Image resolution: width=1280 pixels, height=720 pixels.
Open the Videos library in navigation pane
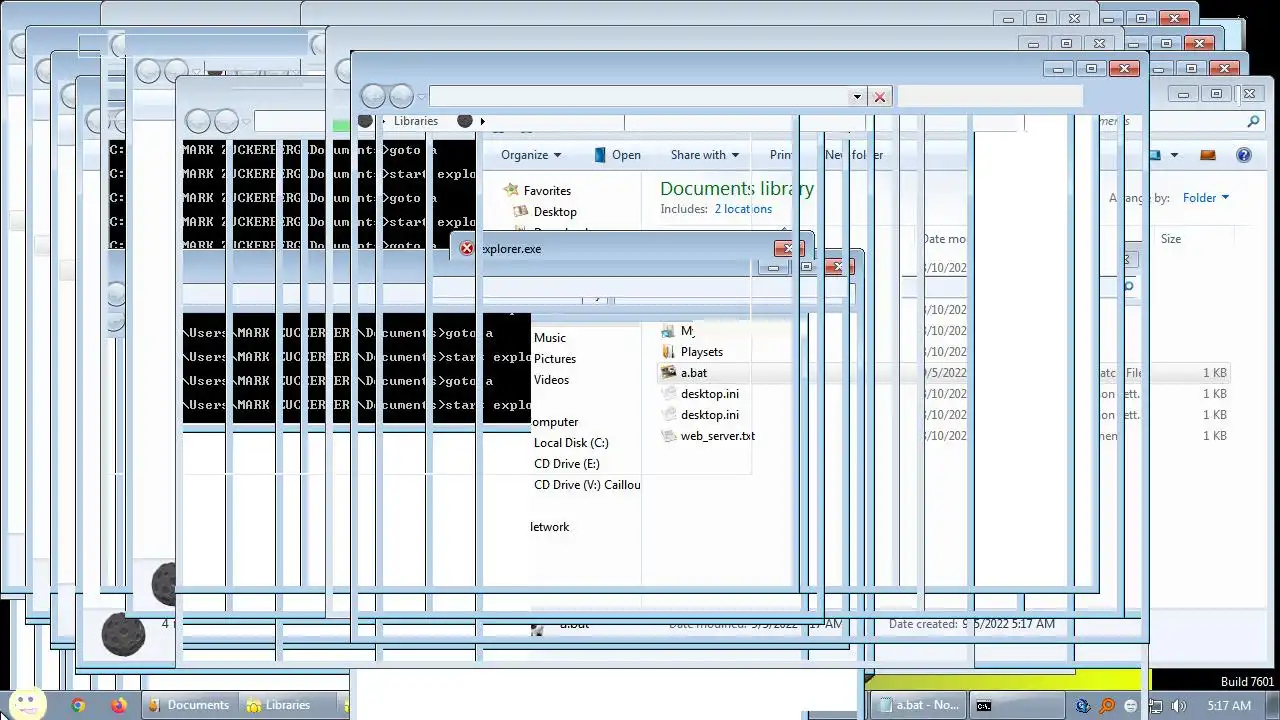click(551, 380)
